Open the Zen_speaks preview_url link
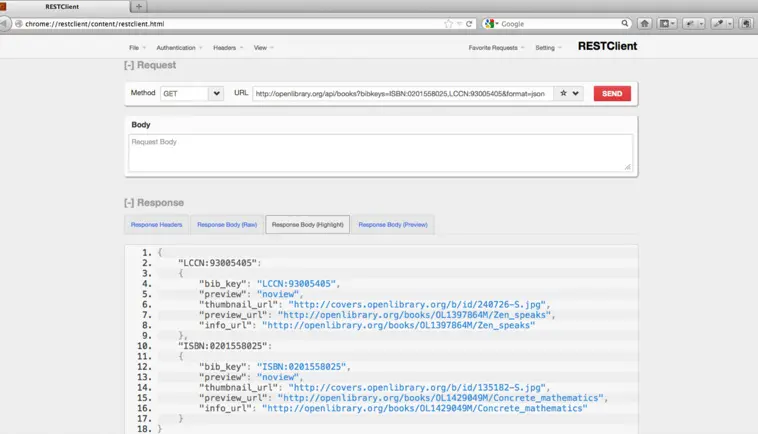The width and height of the screenshot is (758, 434). [414, 315]
